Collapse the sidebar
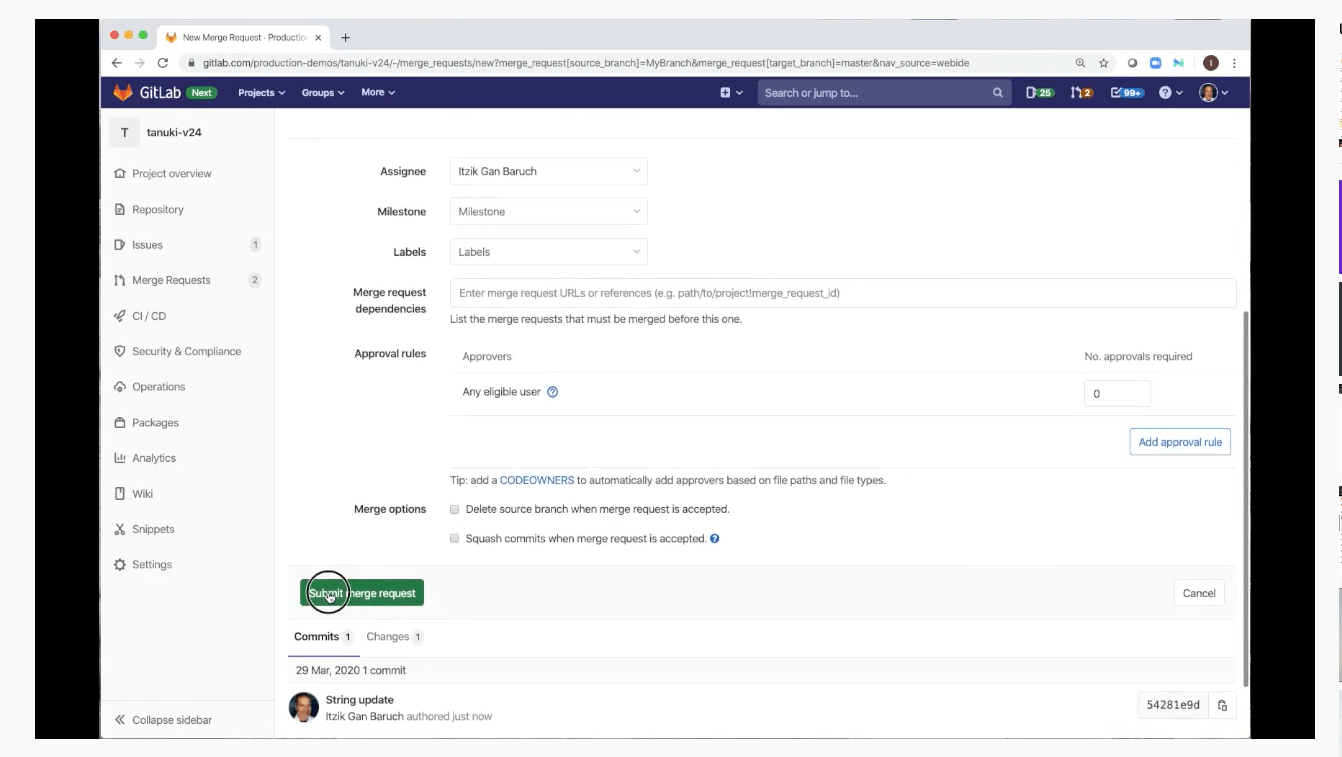Image resolution: width=1342 pixels, height=757 pixels. pos(163,720)
